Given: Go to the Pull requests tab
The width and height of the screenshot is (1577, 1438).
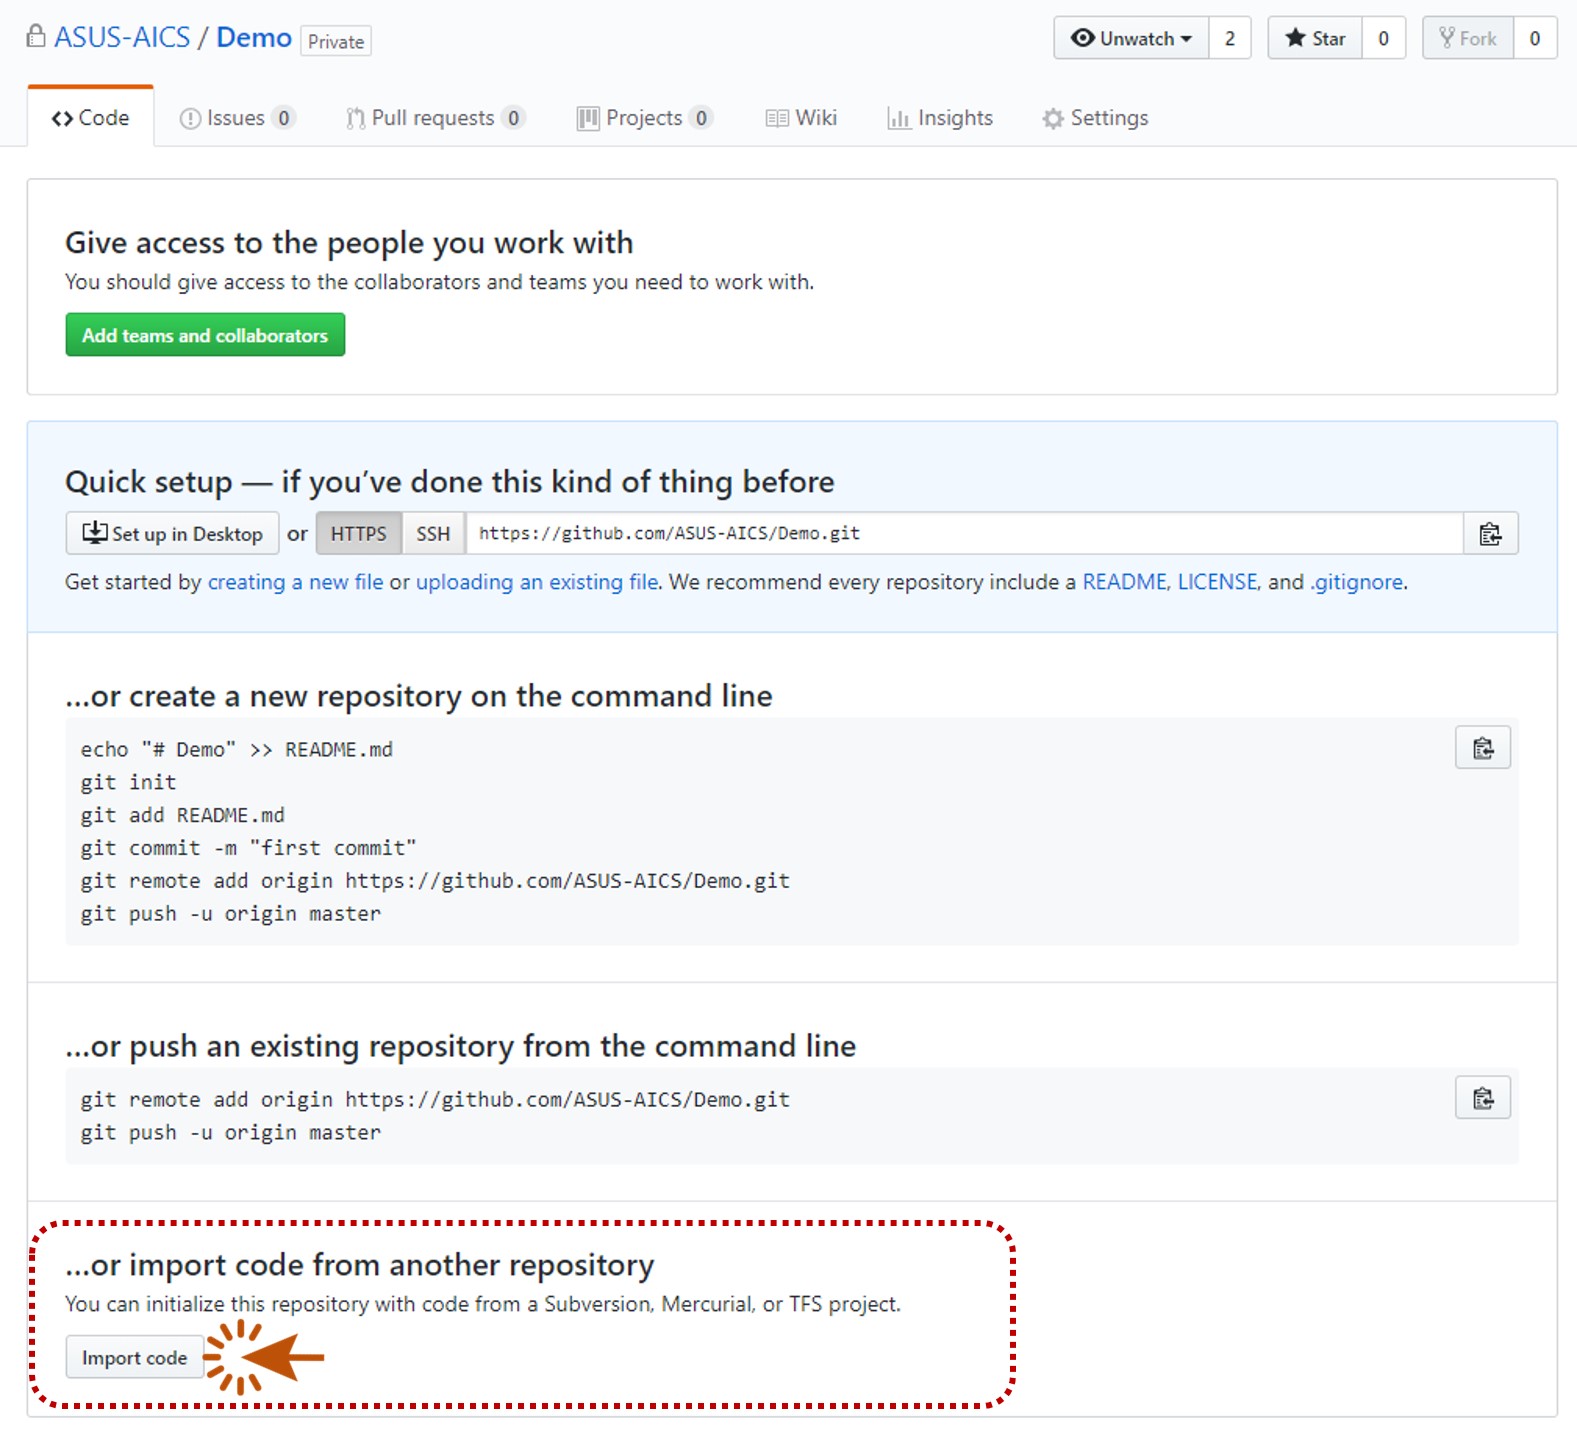Looking at the screenshot, I should click(435, 118).
